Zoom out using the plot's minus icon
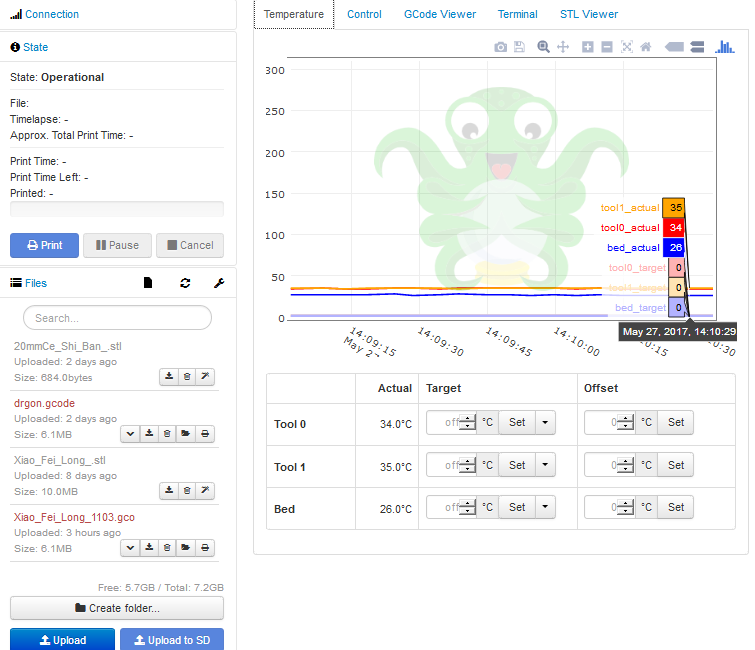755x650 pixels. 607,47
